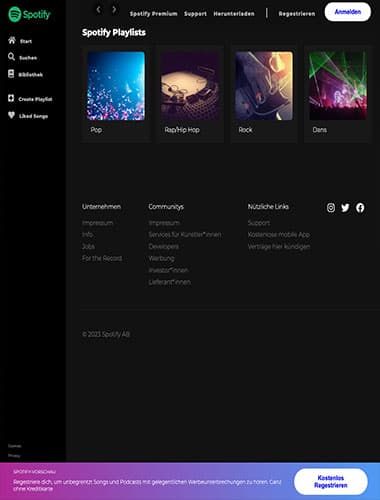Open Support in the top navigation
The height and width of the screenshot is (500, 380).
point(195,14)
